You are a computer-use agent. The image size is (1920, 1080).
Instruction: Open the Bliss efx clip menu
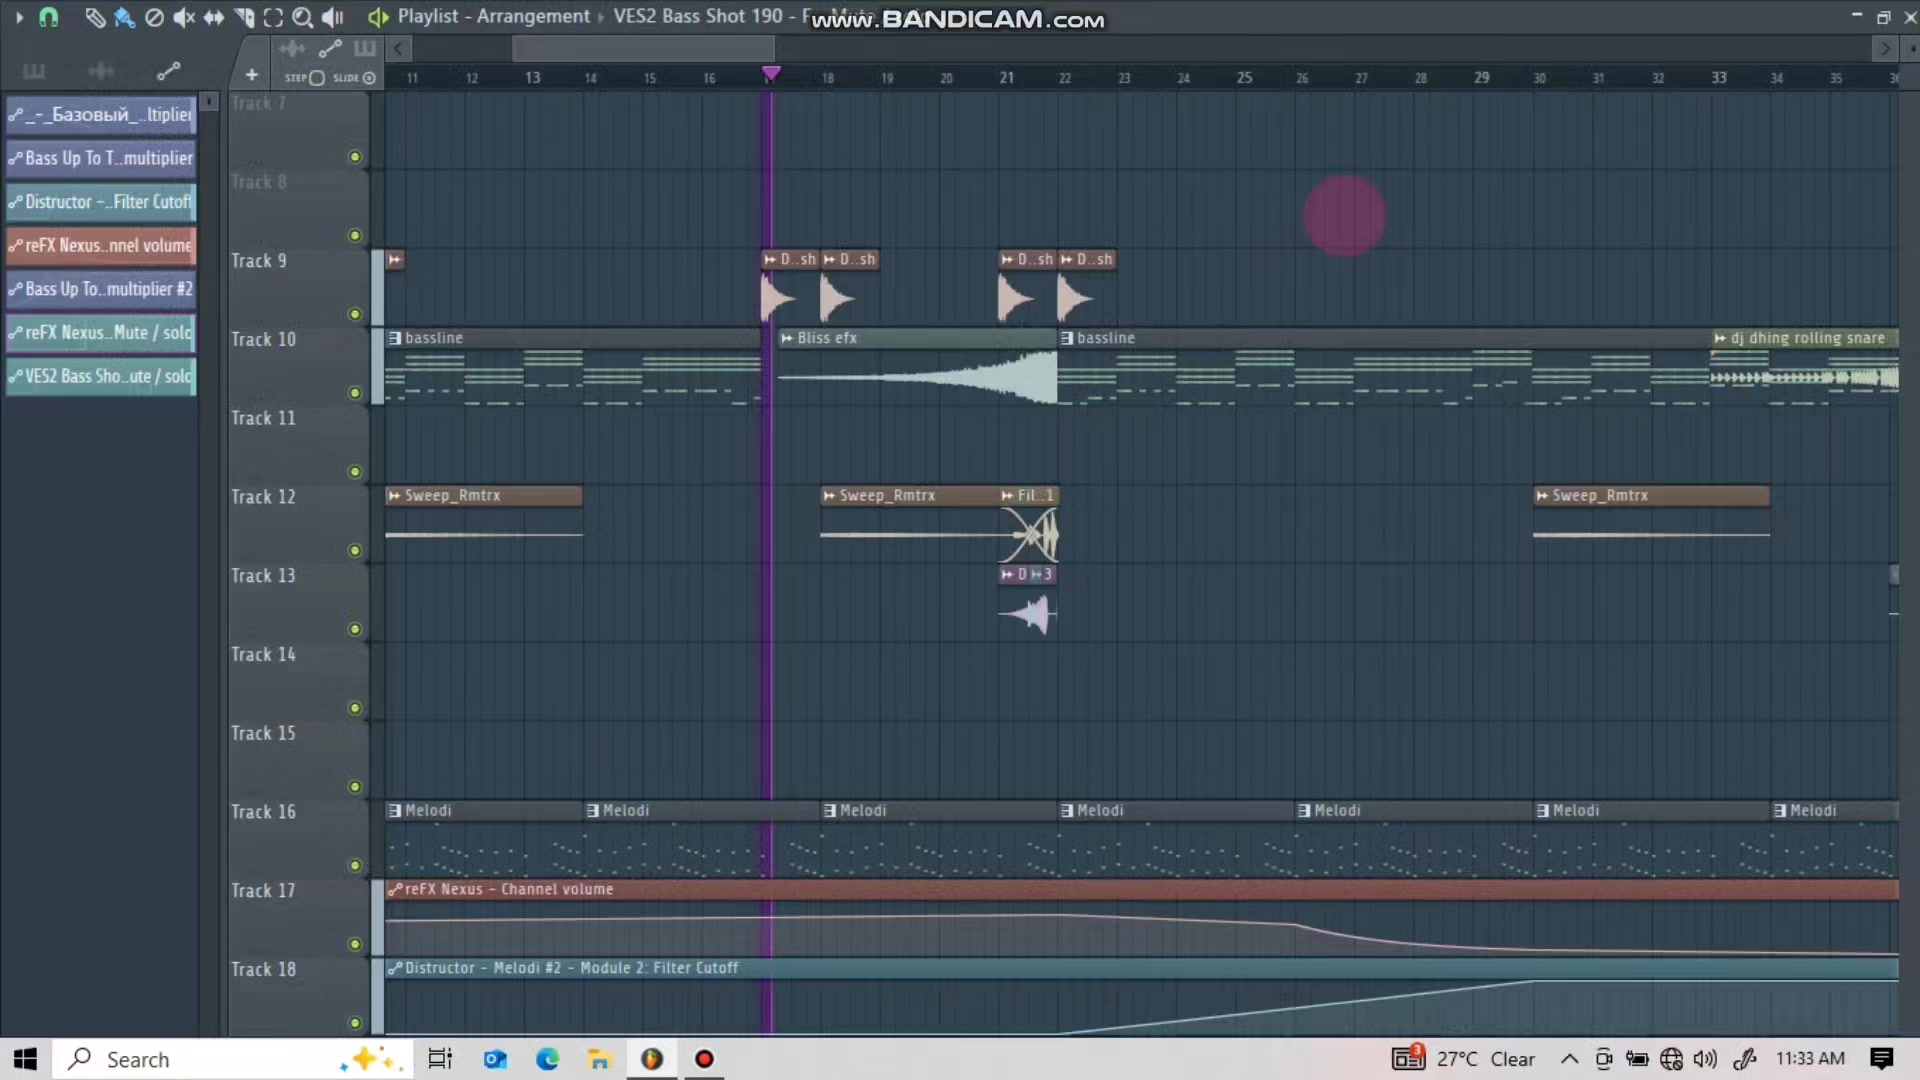(787, 338)
